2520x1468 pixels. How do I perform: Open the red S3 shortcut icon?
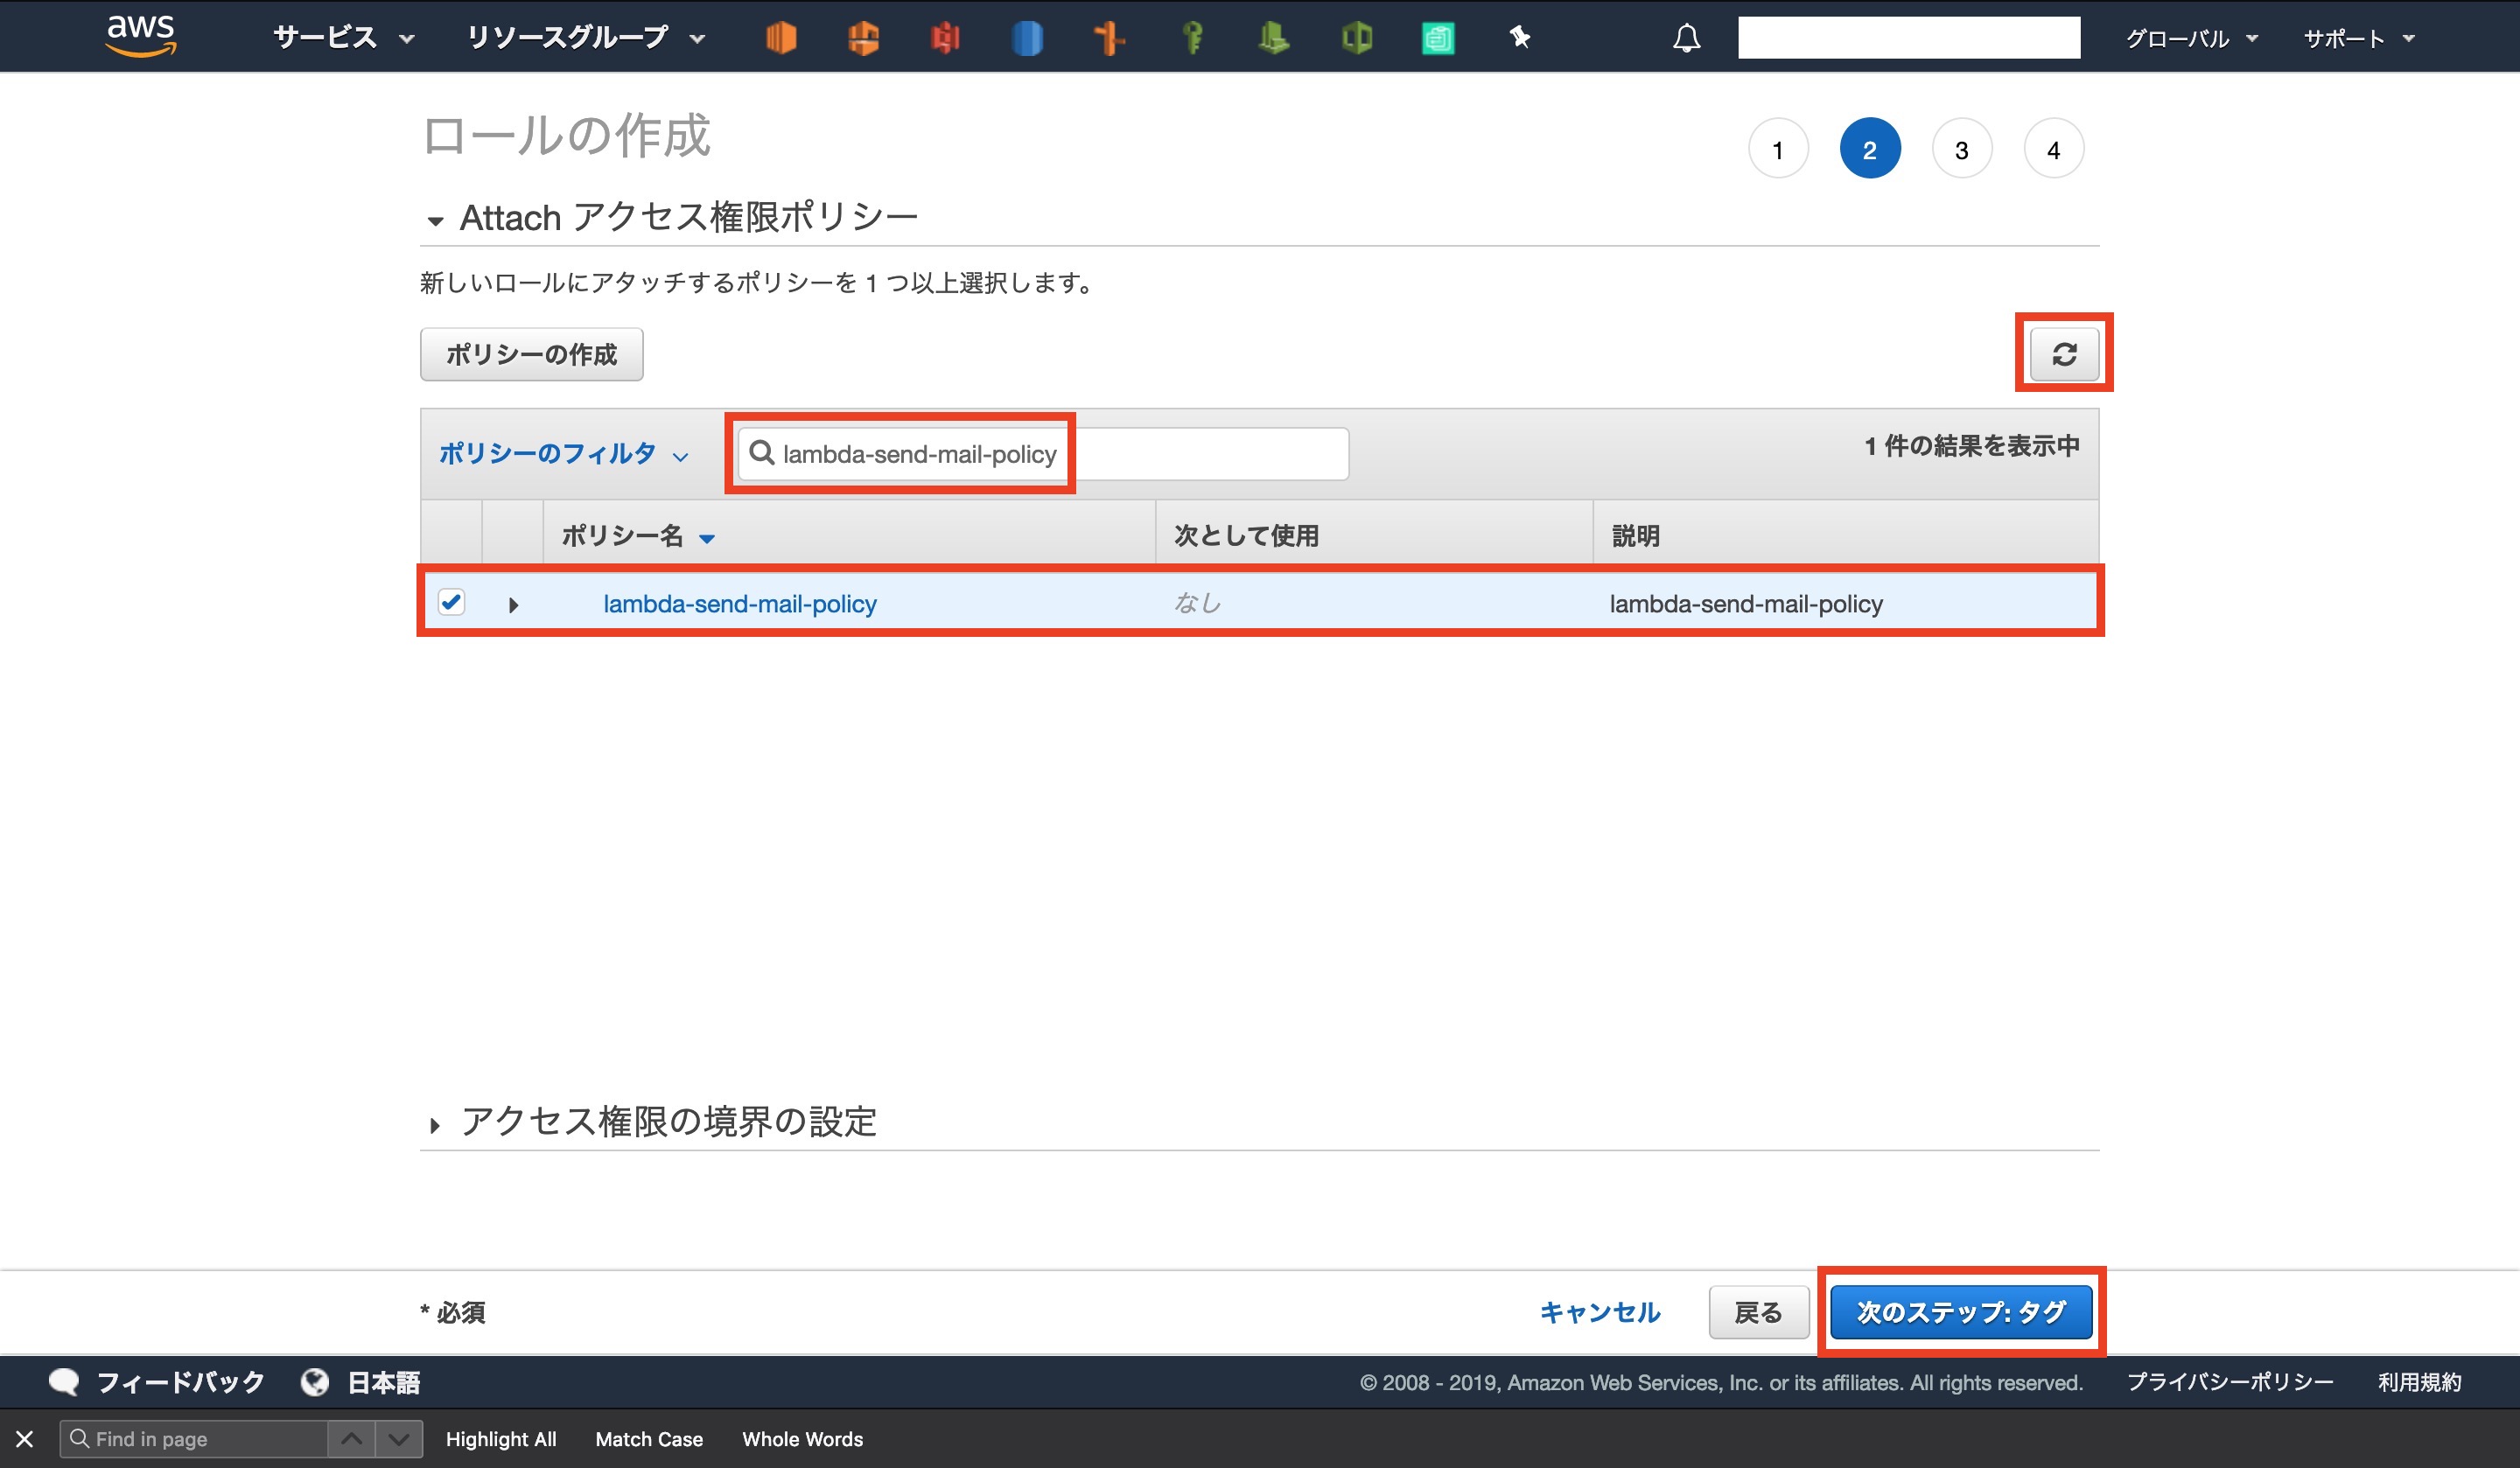944,38
